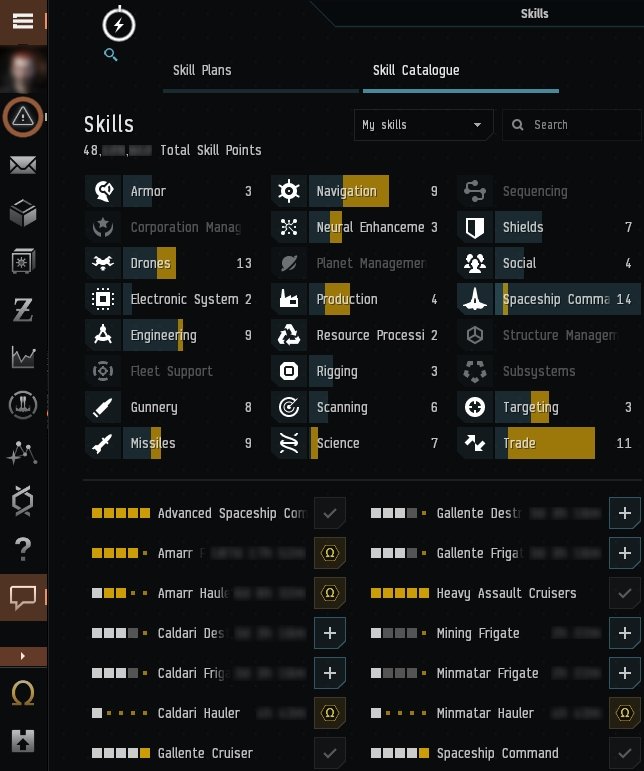Open the Electronic Systems skill group

[169, 299]
